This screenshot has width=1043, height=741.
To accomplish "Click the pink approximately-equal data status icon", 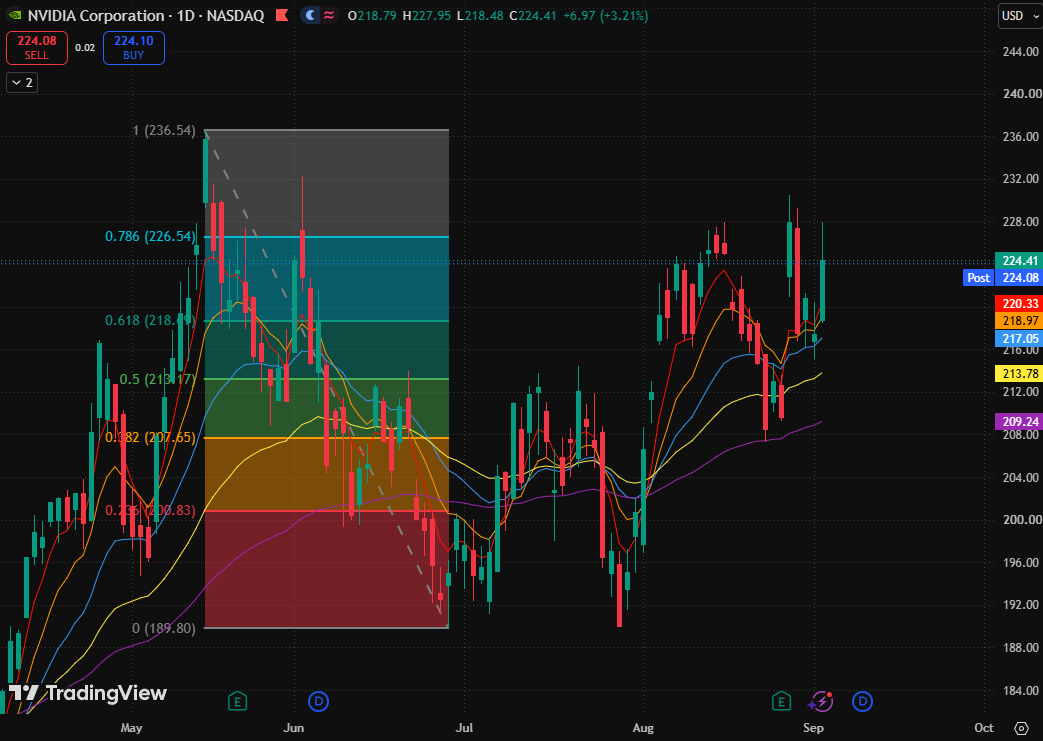I will [329, 15].
